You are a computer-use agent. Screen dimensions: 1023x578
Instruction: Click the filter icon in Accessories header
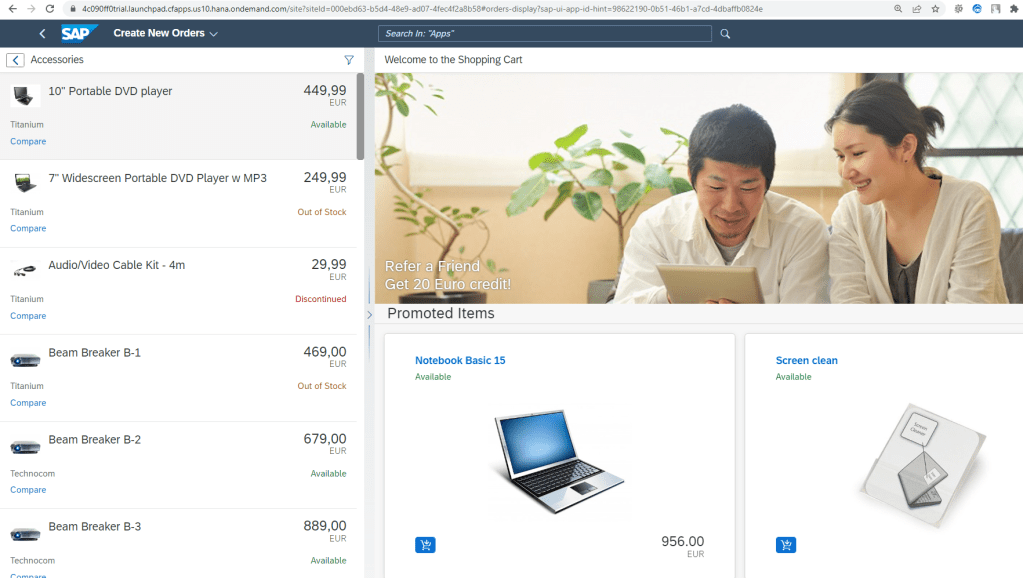pos(349,60)
